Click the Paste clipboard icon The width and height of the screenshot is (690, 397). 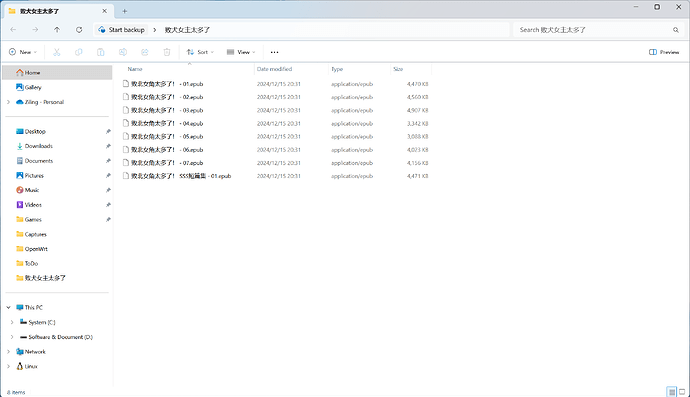click(x=101, y=52)
